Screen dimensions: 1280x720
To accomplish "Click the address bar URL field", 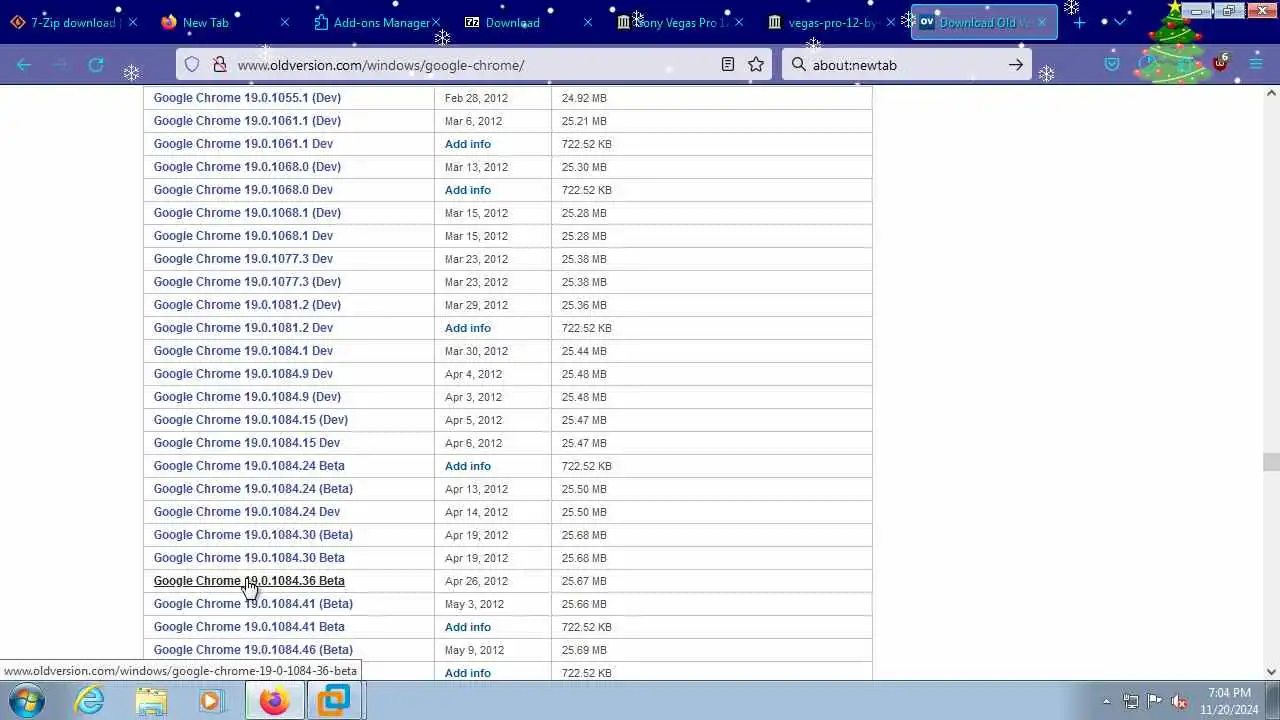I will tap(475, 65).
